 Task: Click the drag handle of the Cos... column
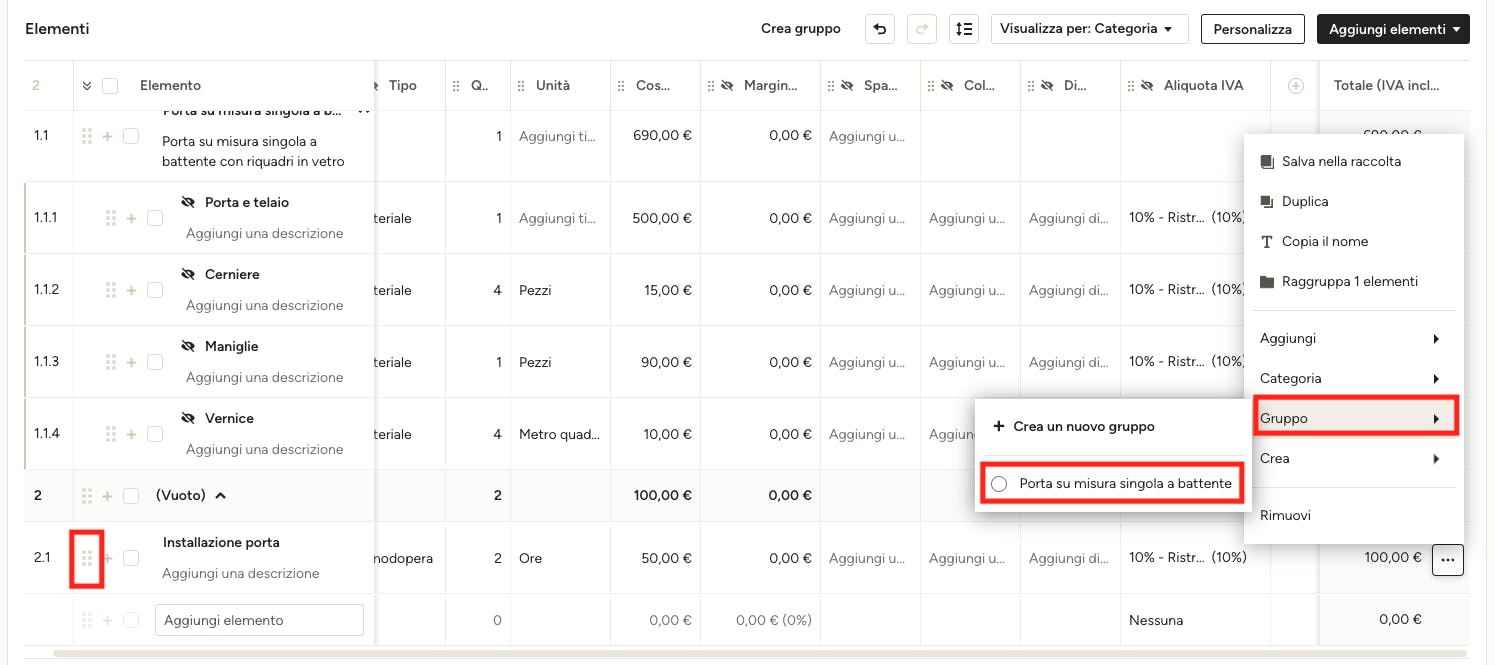point(622,86)
